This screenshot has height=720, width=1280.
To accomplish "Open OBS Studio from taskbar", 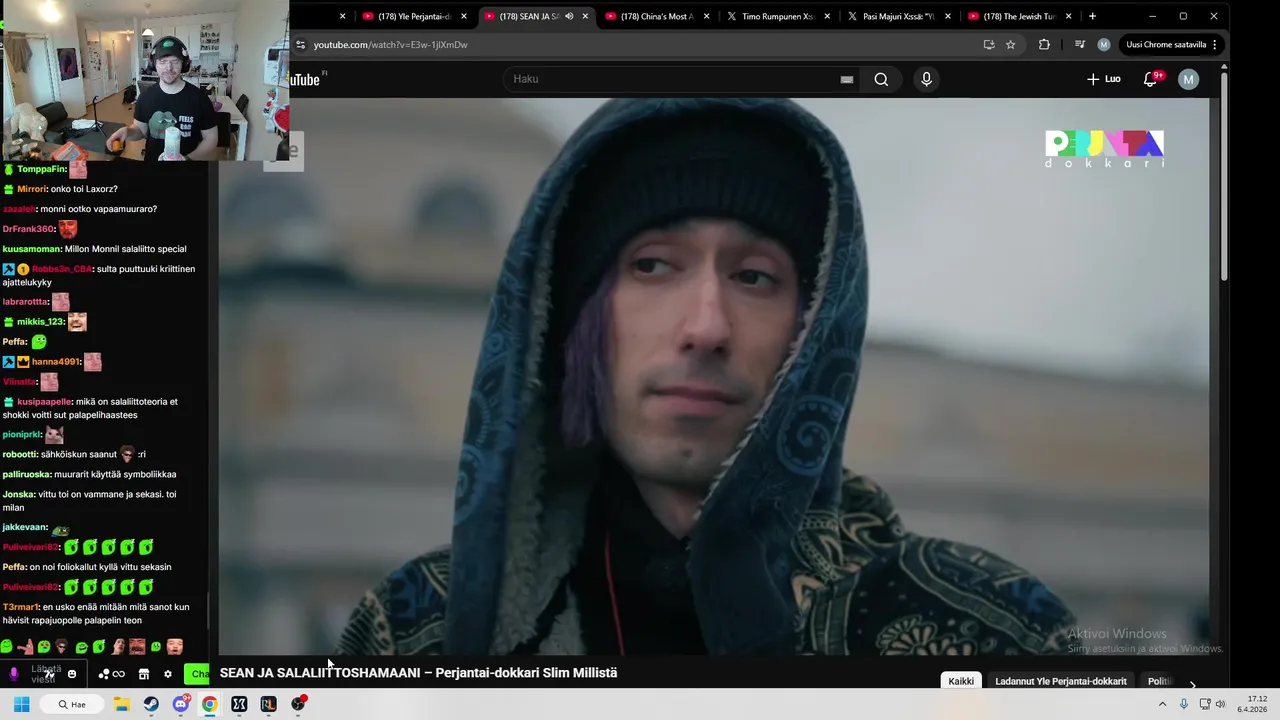I will tap(298, 704).
